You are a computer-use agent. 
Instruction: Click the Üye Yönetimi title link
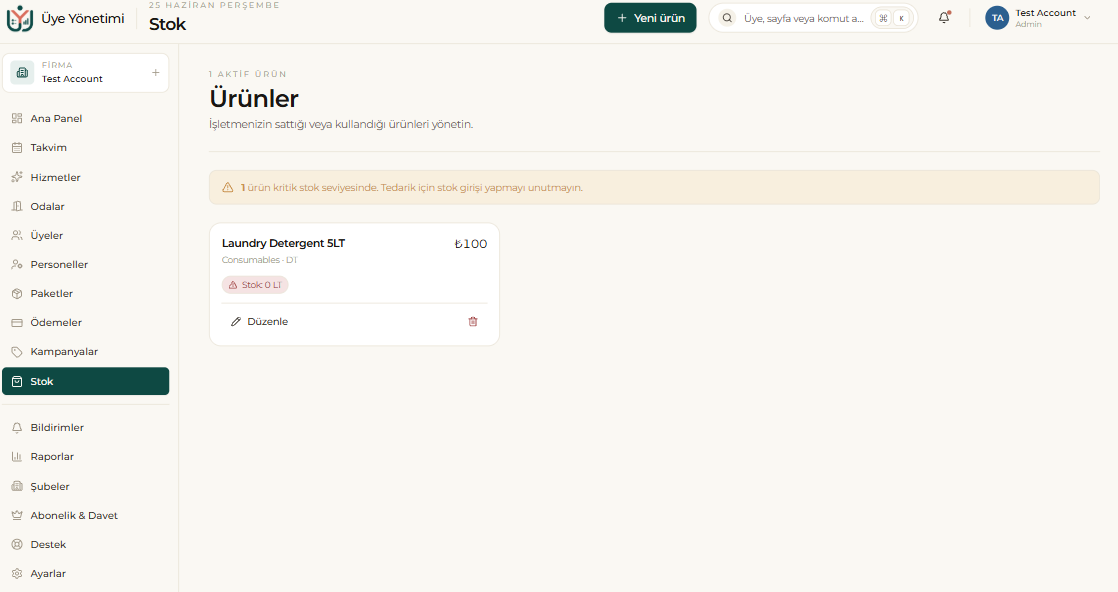point(83,19)
